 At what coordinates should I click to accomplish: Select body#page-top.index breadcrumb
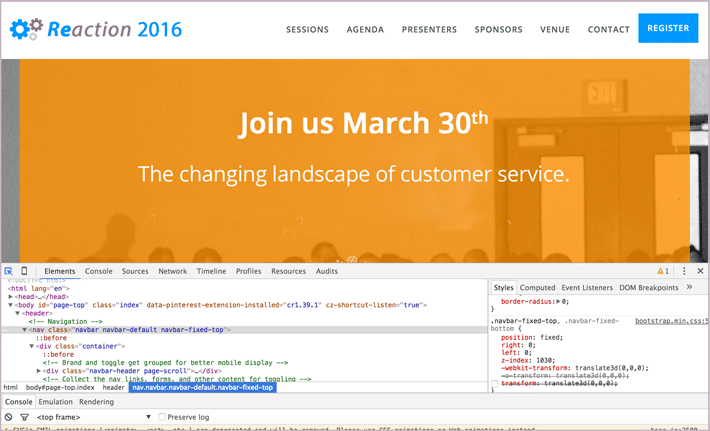coord(60,388)
